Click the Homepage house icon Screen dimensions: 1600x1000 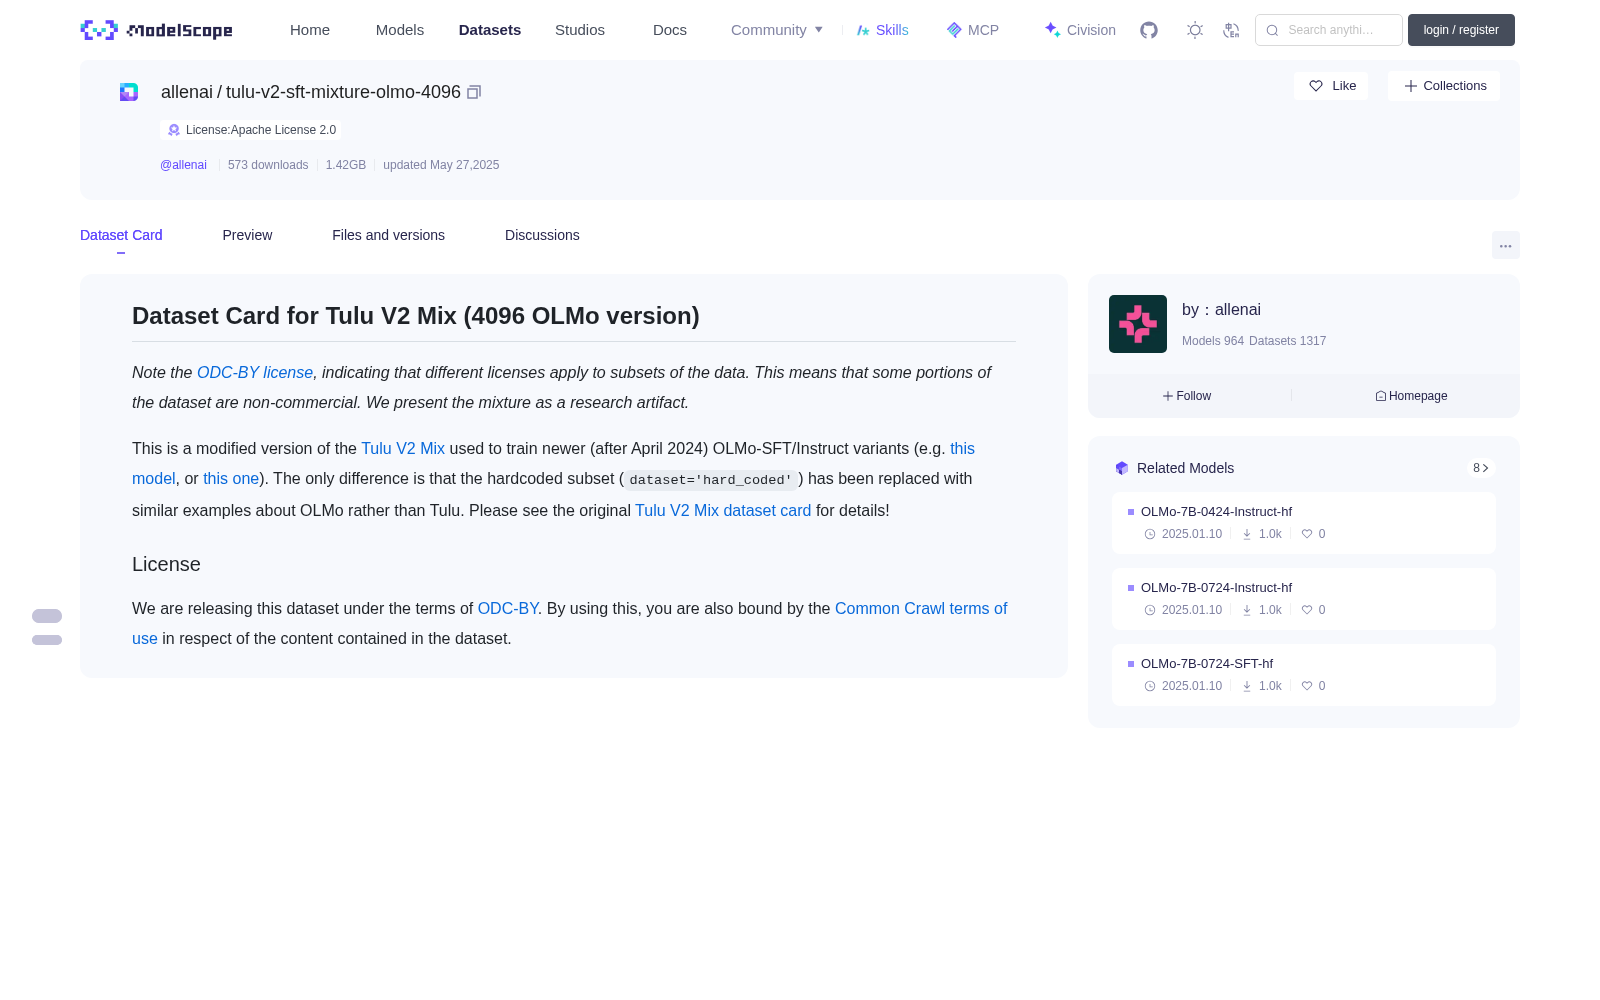(1381, 396)
